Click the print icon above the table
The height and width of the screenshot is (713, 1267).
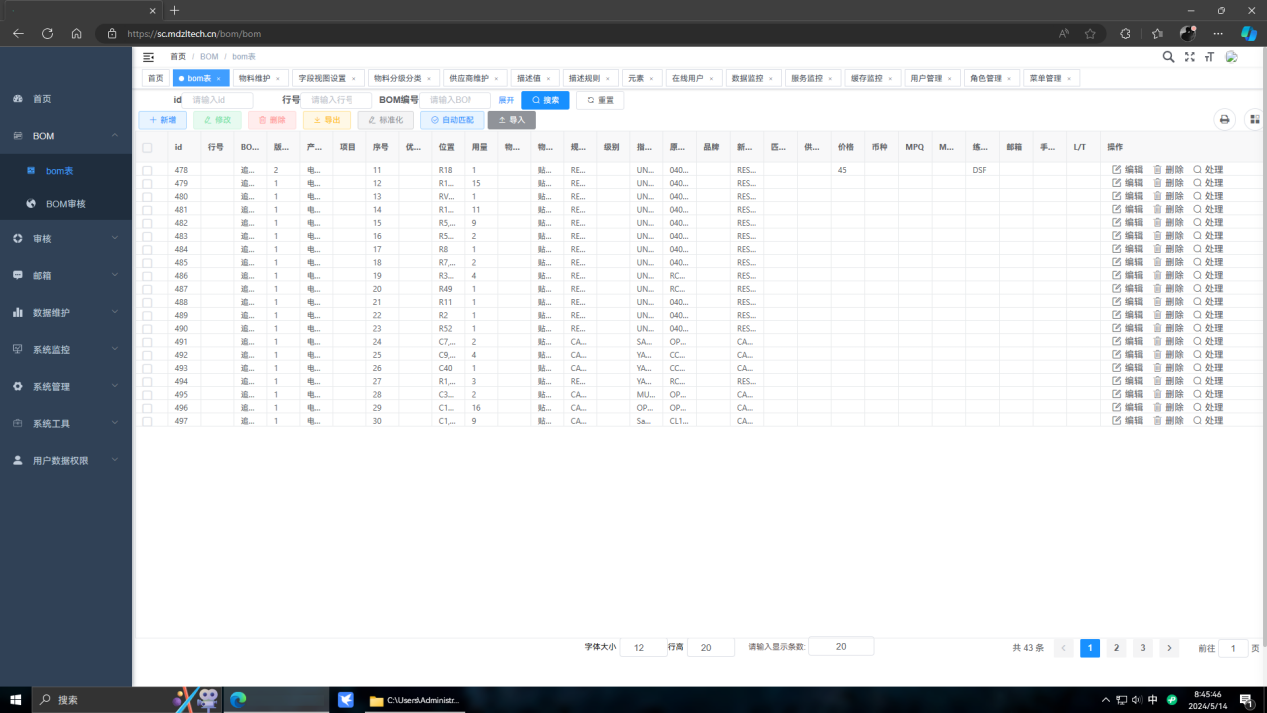[x=1224, y=120]
